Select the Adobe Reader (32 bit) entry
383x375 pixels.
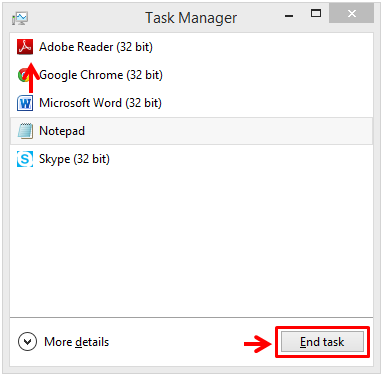coord(191,47)
